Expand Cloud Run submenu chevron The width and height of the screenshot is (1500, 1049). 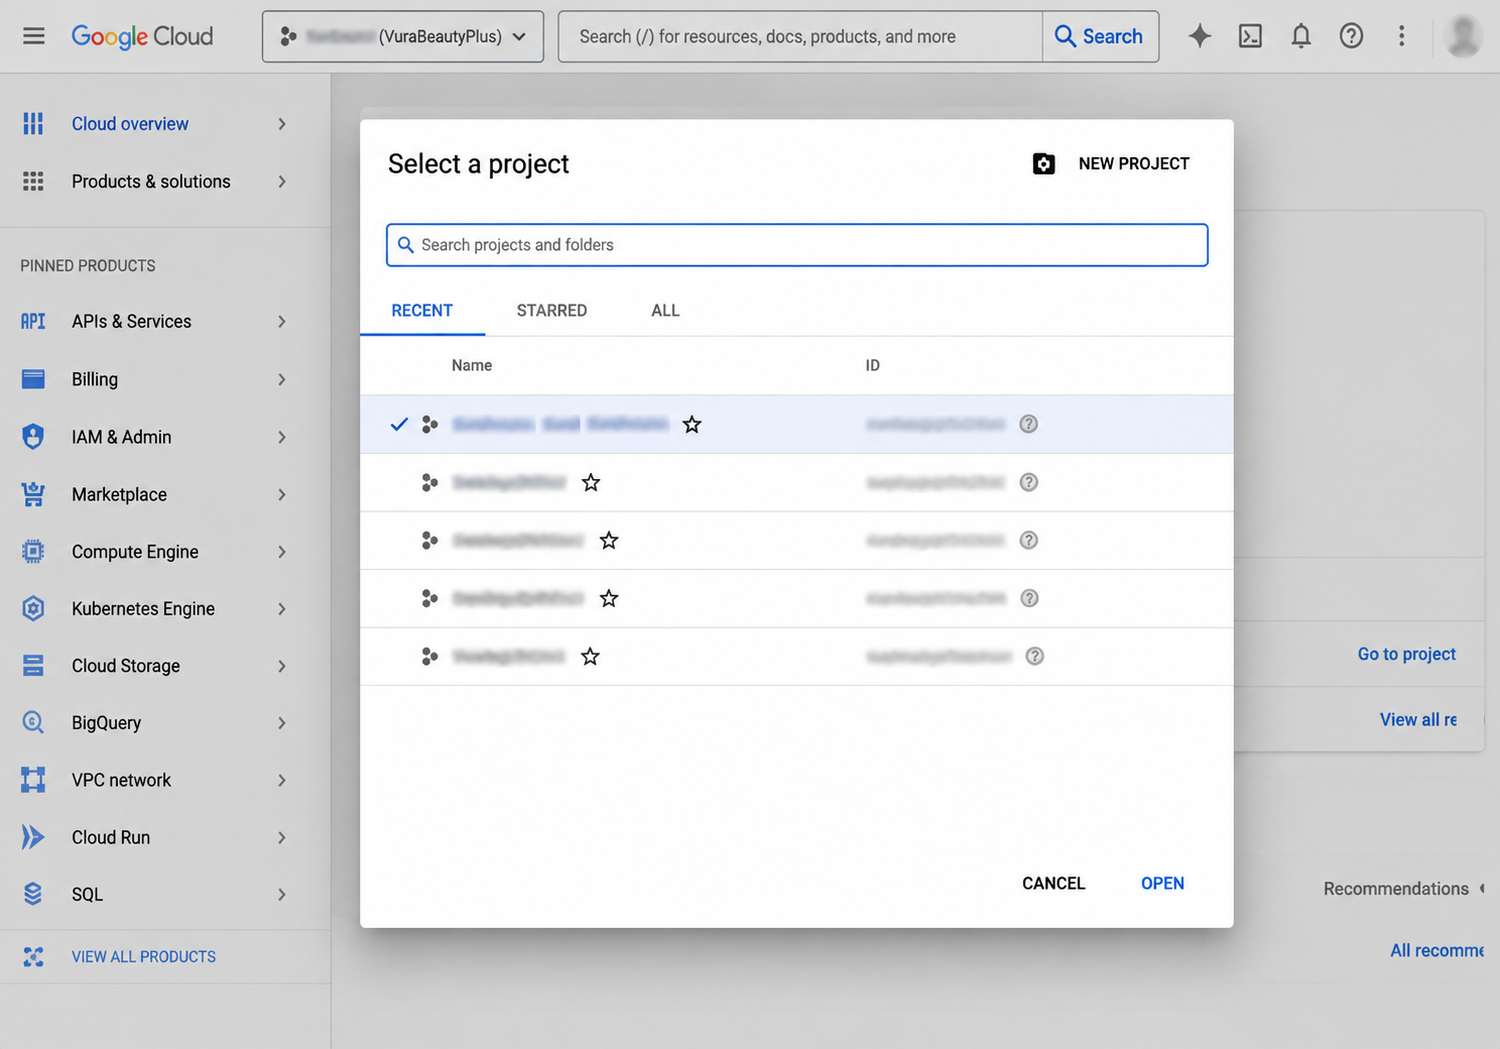[x=282, y=837]
